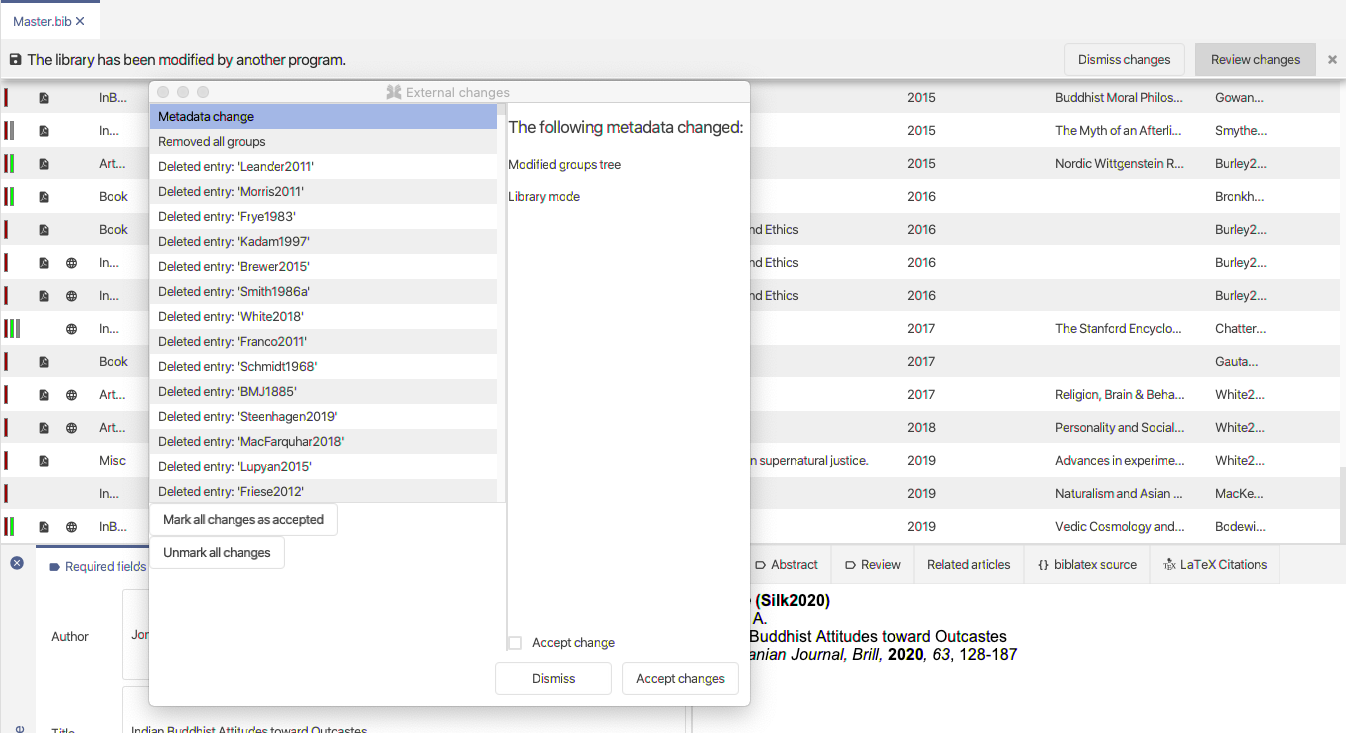Click the braces icon of biblatex source tab
The width and height of the screenshot is (1346, 733).
pyautogui.click(x=1043, y=565)
